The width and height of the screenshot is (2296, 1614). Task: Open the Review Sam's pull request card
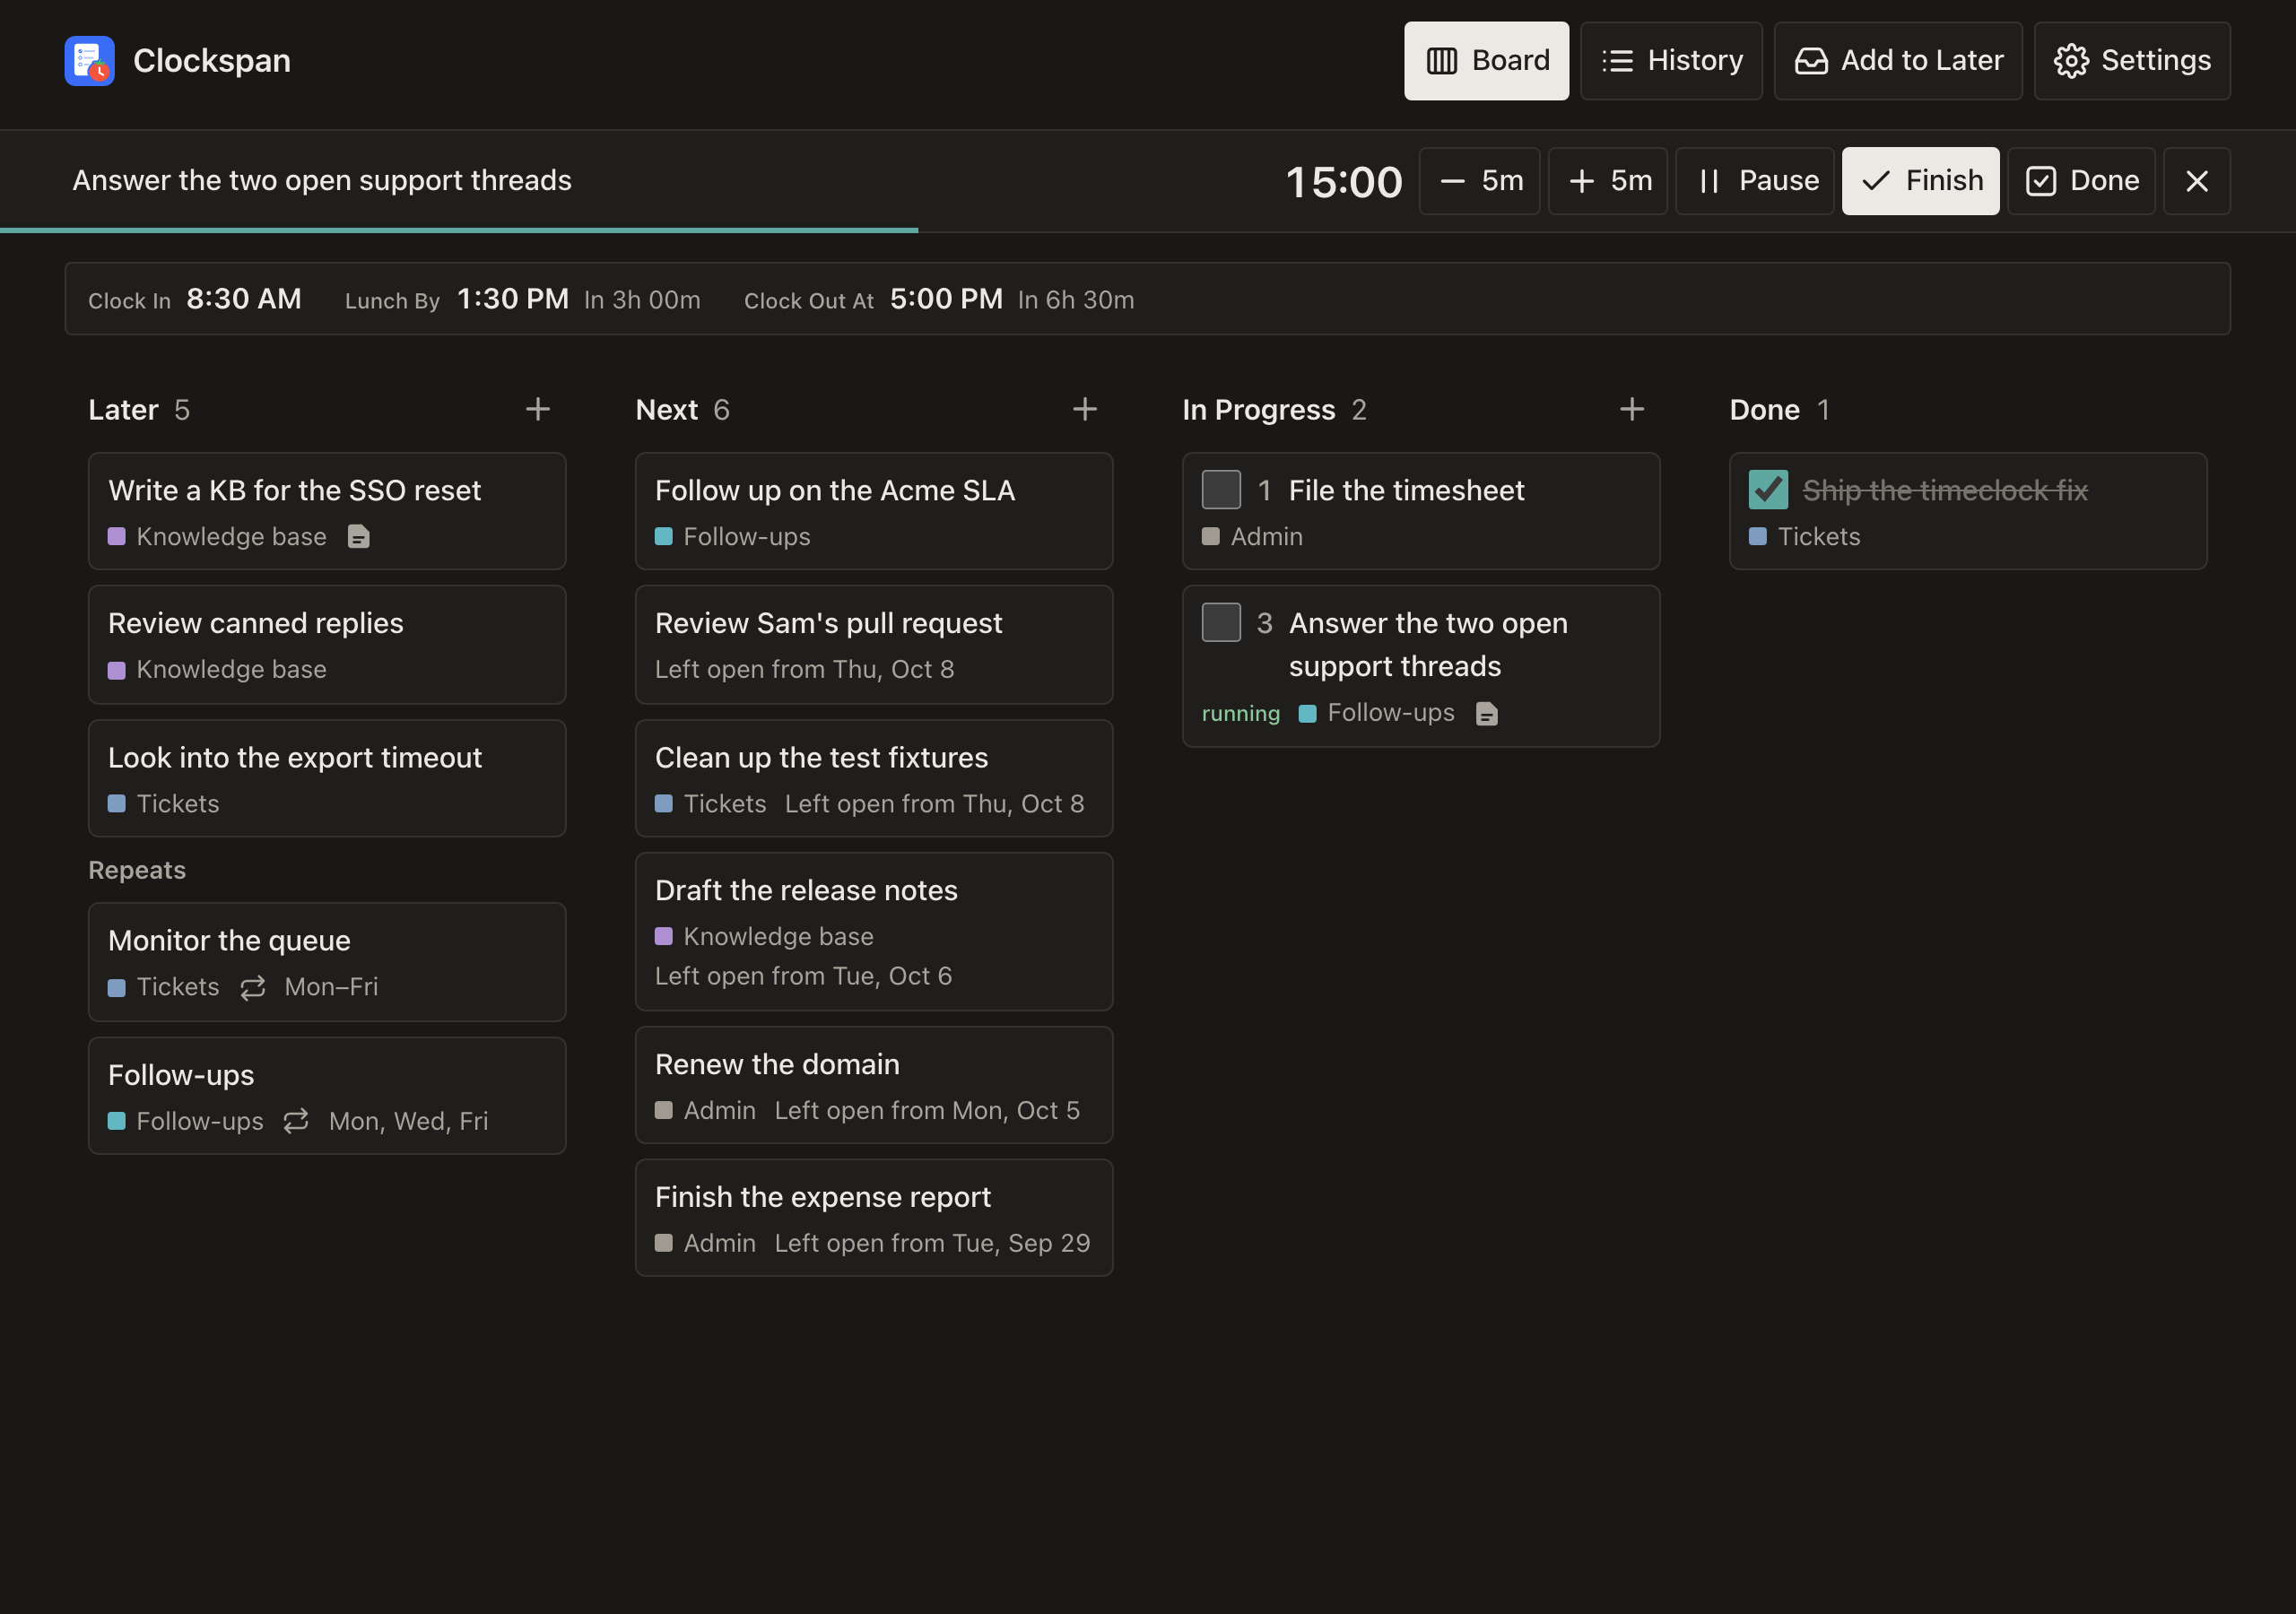[874, 644]
